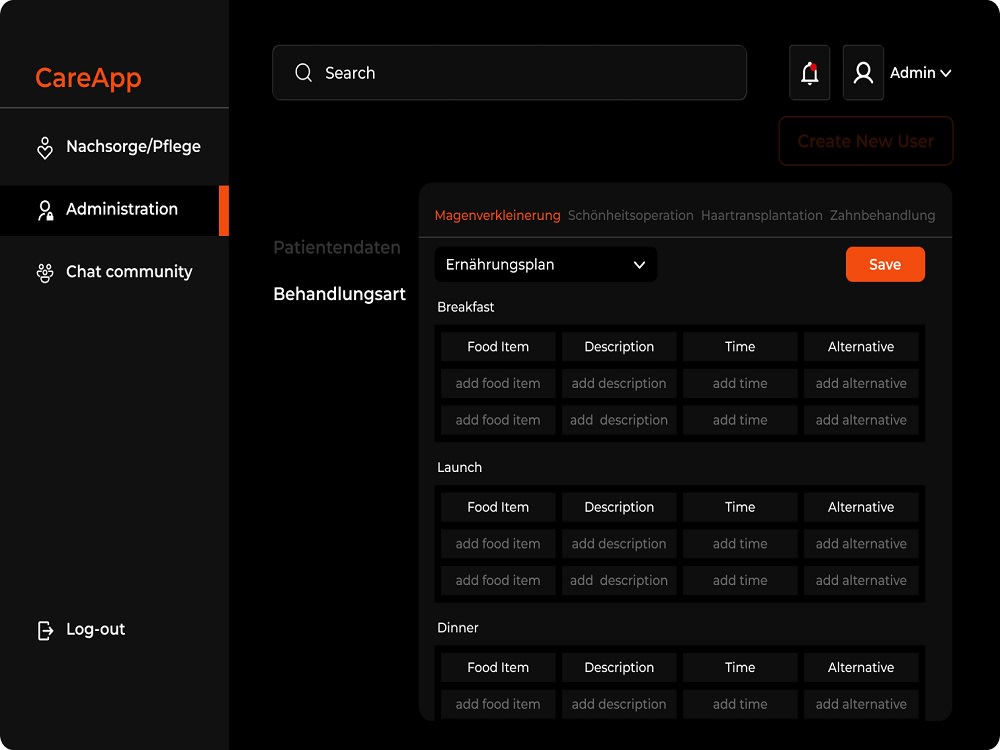The height and width of the screenshot is (750, 1000).
Task: Click the orange Save button
Action: 885,265
